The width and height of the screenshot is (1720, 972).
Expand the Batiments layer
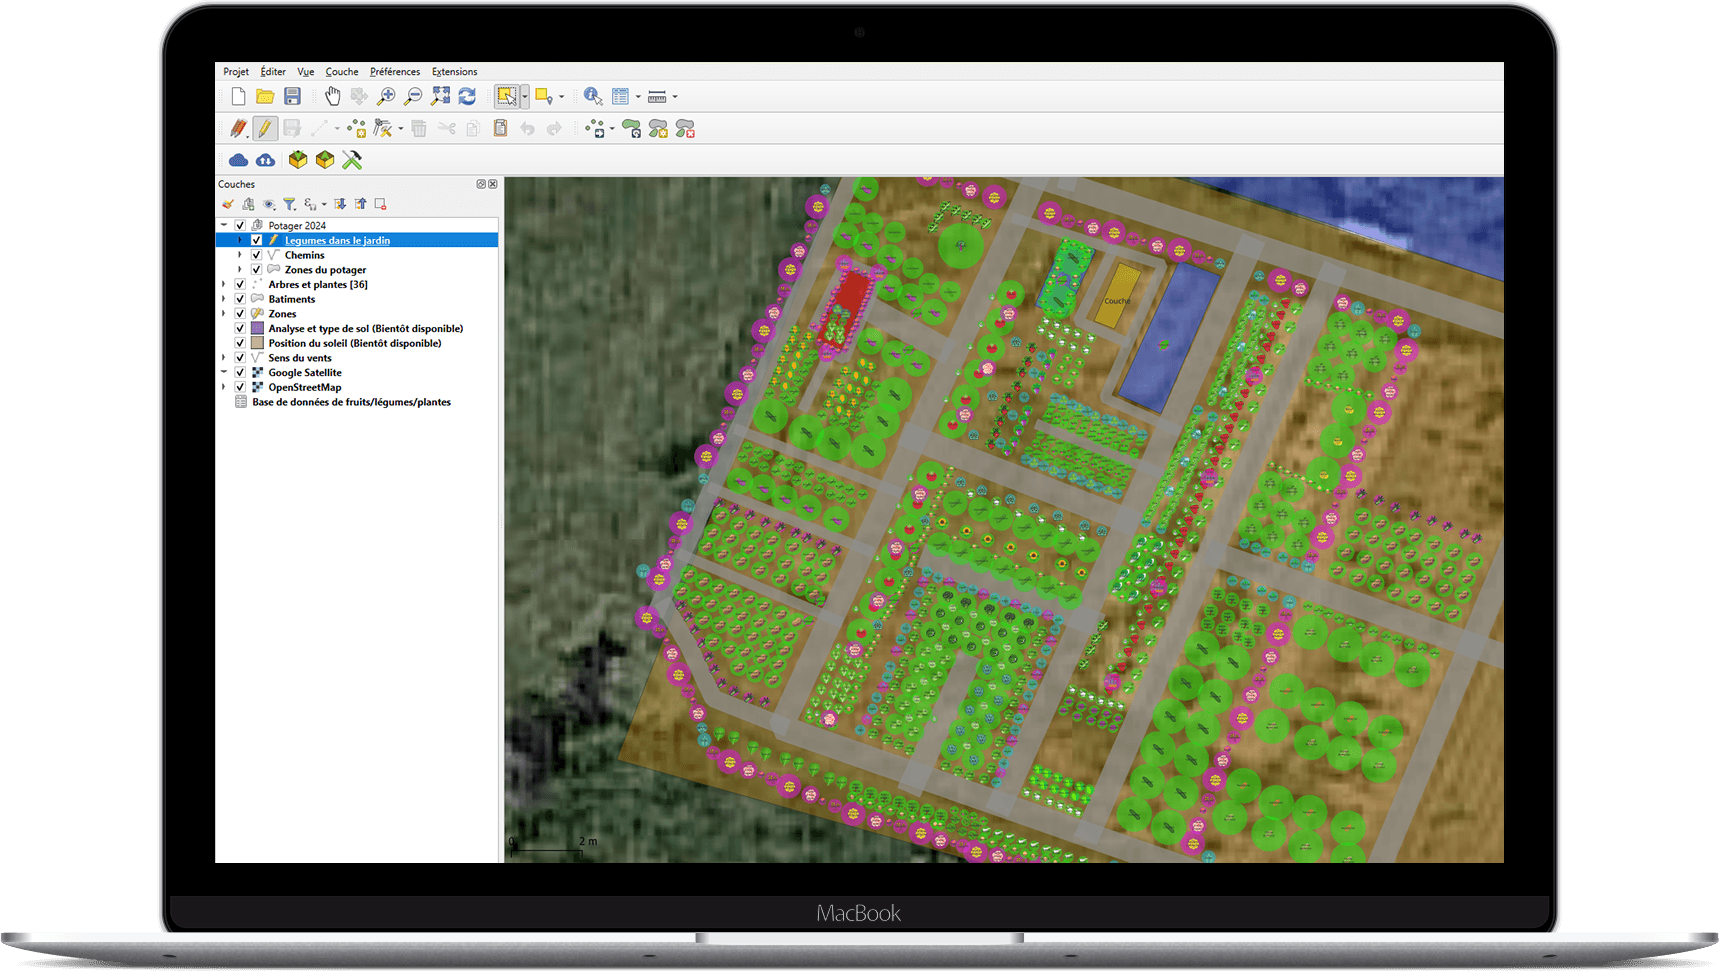(x=224, y=299)
